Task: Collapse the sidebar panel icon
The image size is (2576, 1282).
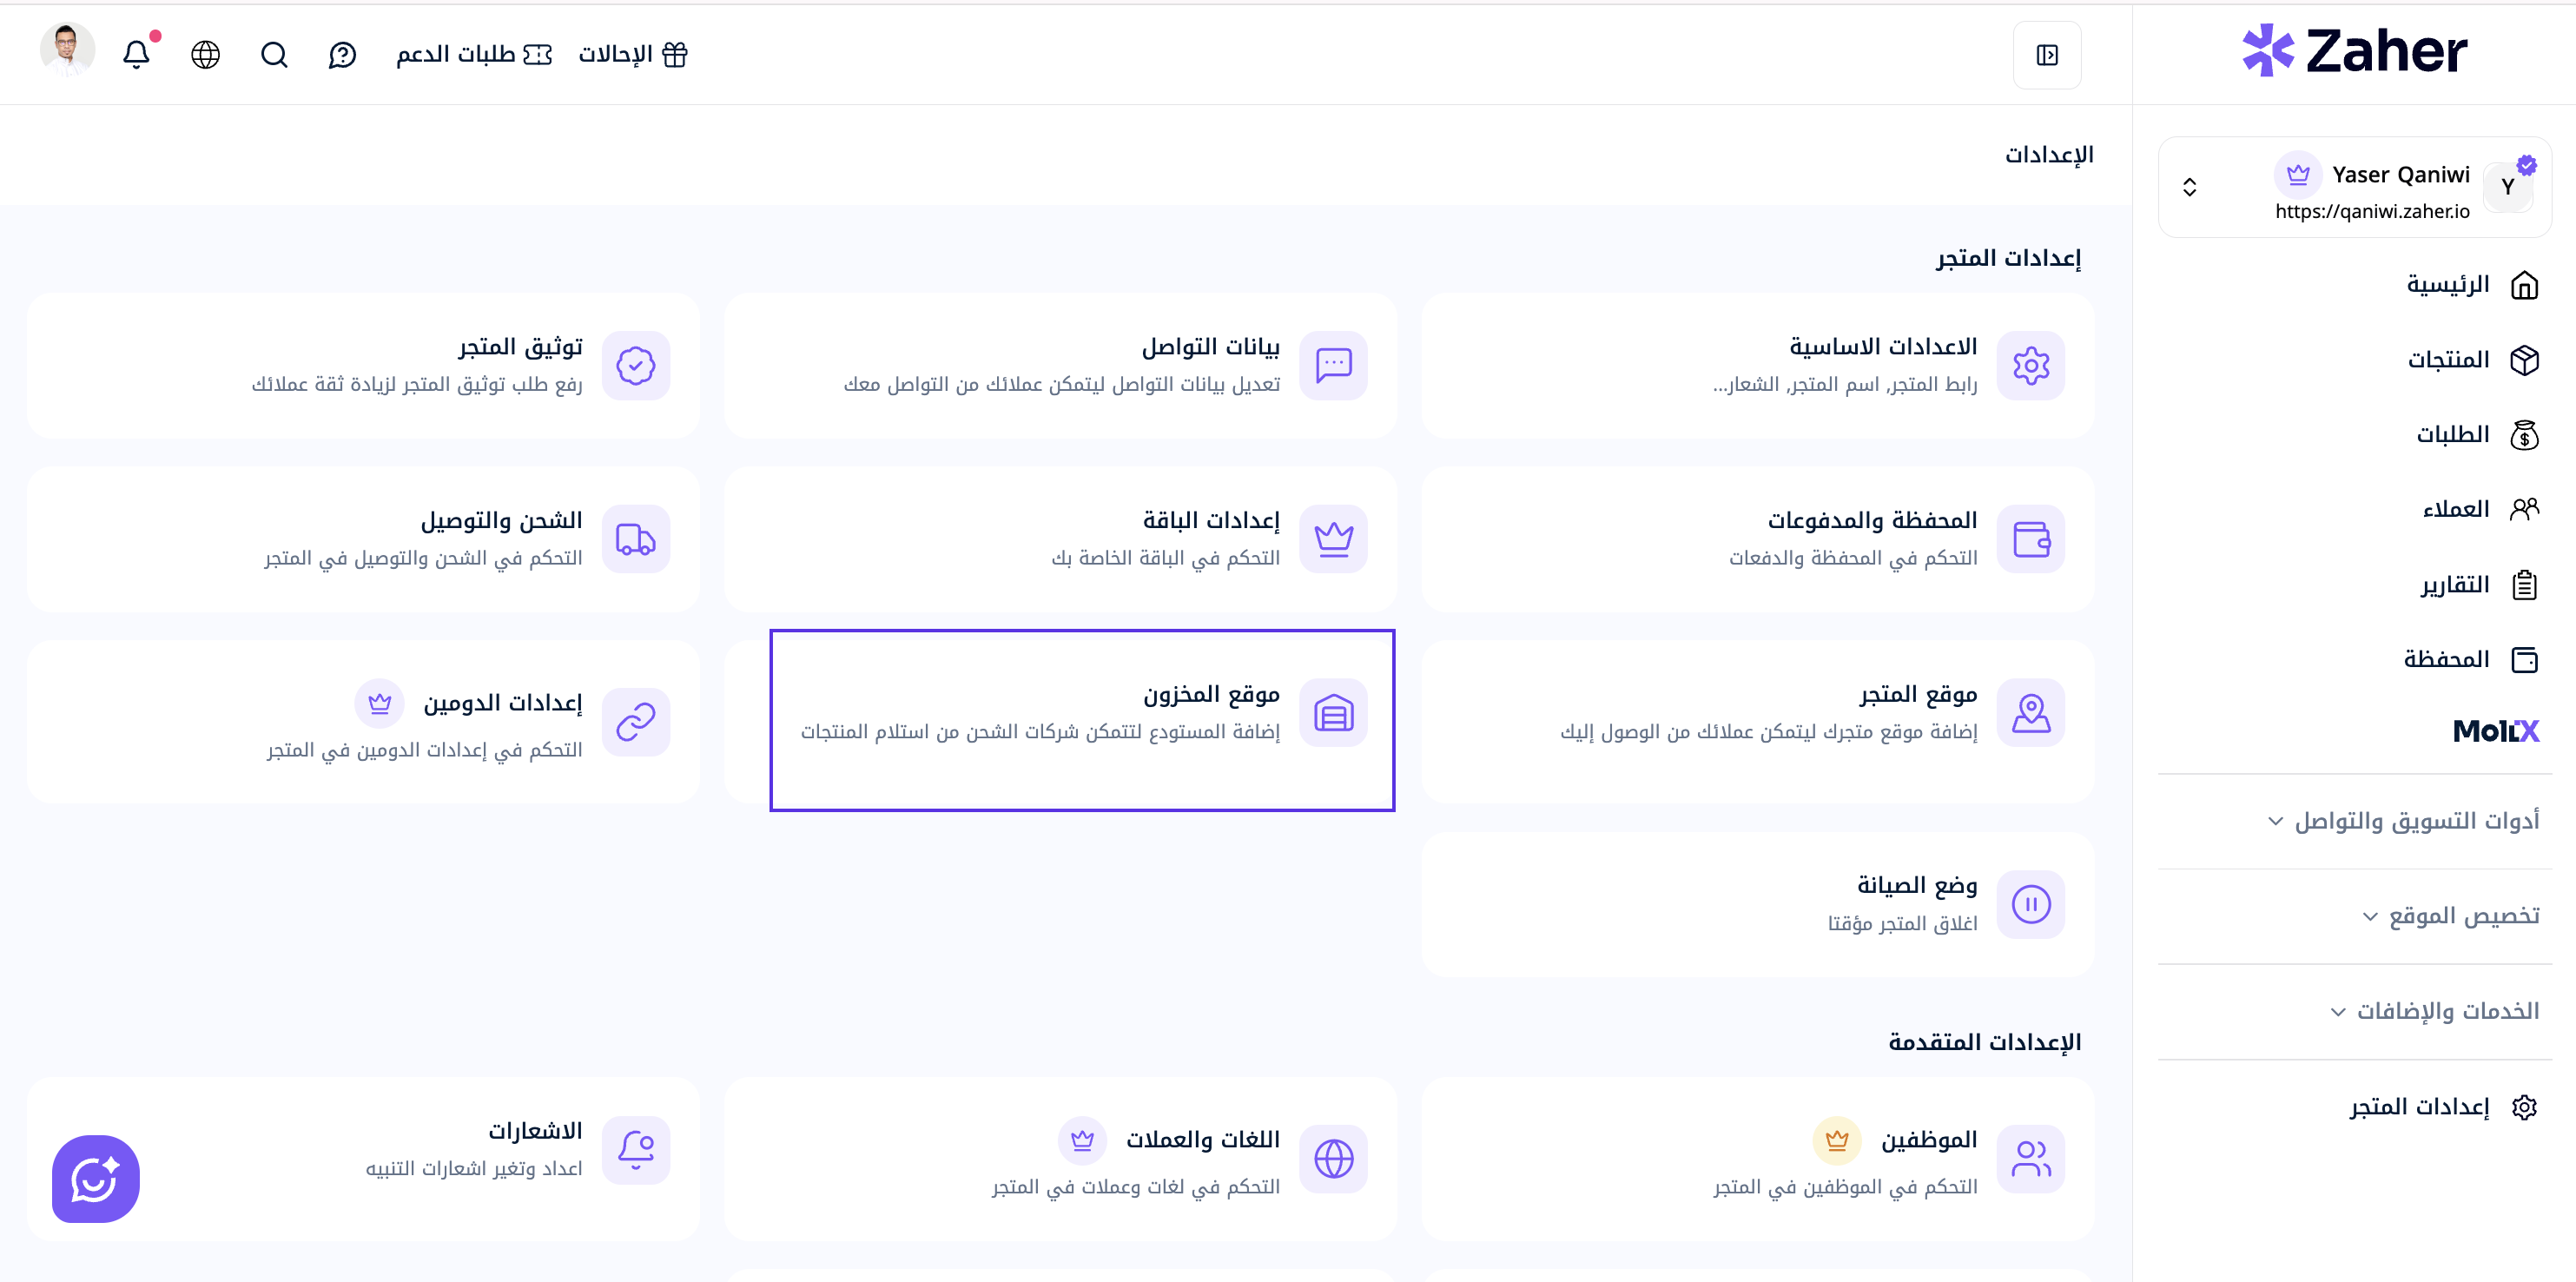Action: (2047, 55)
